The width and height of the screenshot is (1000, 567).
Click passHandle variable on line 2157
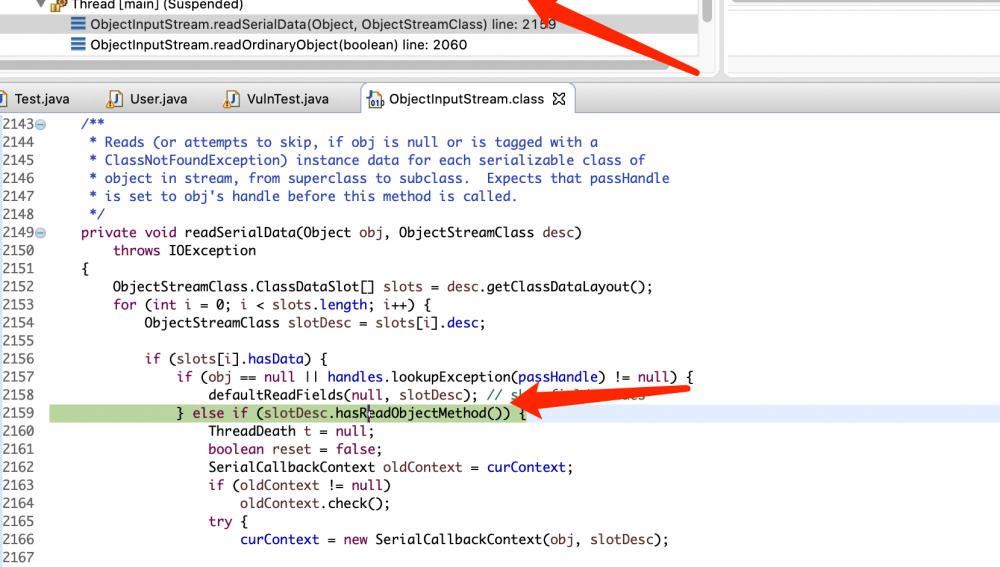[558, 377]
